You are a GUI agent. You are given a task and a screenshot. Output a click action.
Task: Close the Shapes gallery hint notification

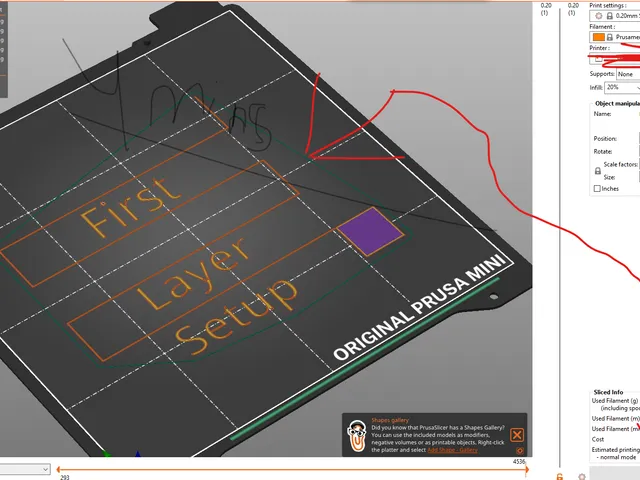[x=517, y=435]
